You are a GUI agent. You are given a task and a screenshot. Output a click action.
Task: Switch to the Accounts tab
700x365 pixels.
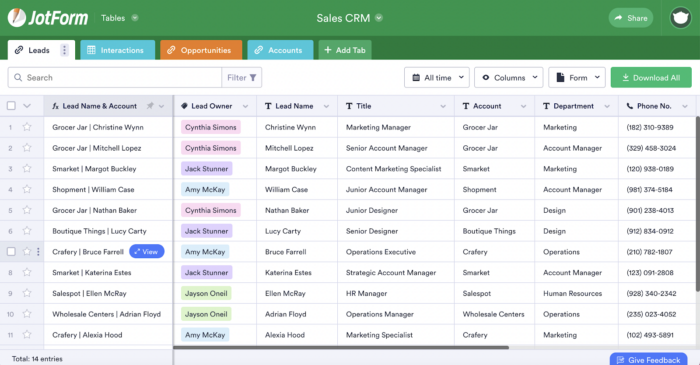tap(280, 50)
